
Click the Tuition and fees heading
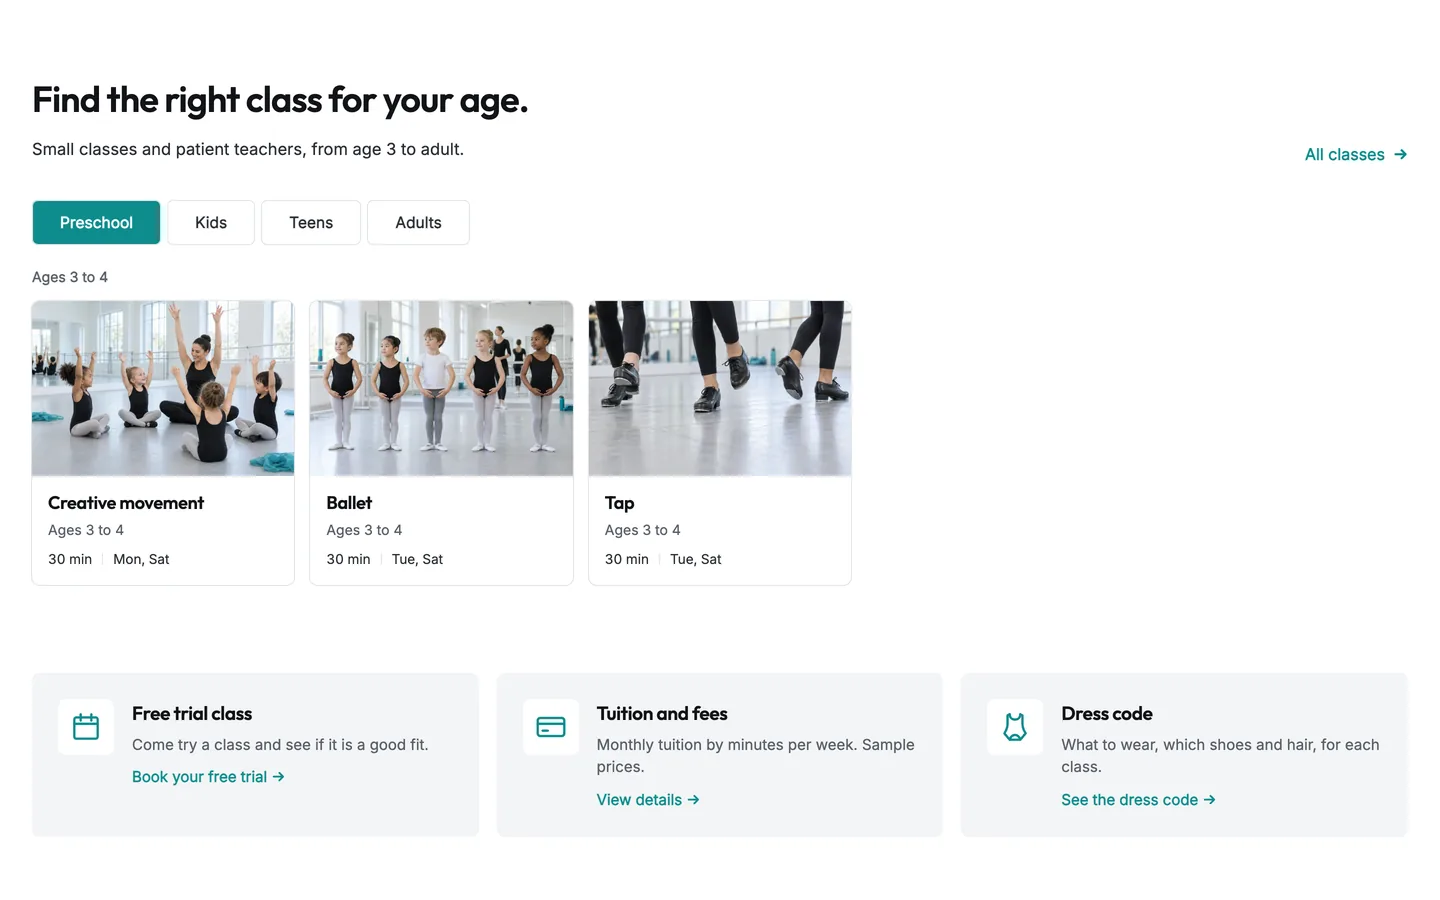pos(662,714)
